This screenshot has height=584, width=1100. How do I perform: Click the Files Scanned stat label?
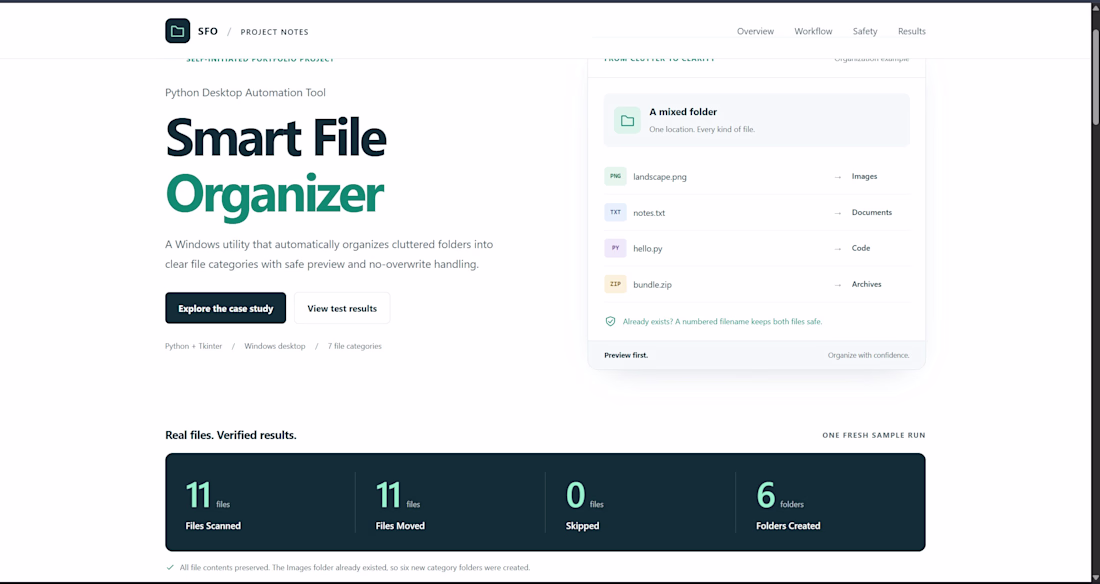pyautogui.click(x=213, y=526)
